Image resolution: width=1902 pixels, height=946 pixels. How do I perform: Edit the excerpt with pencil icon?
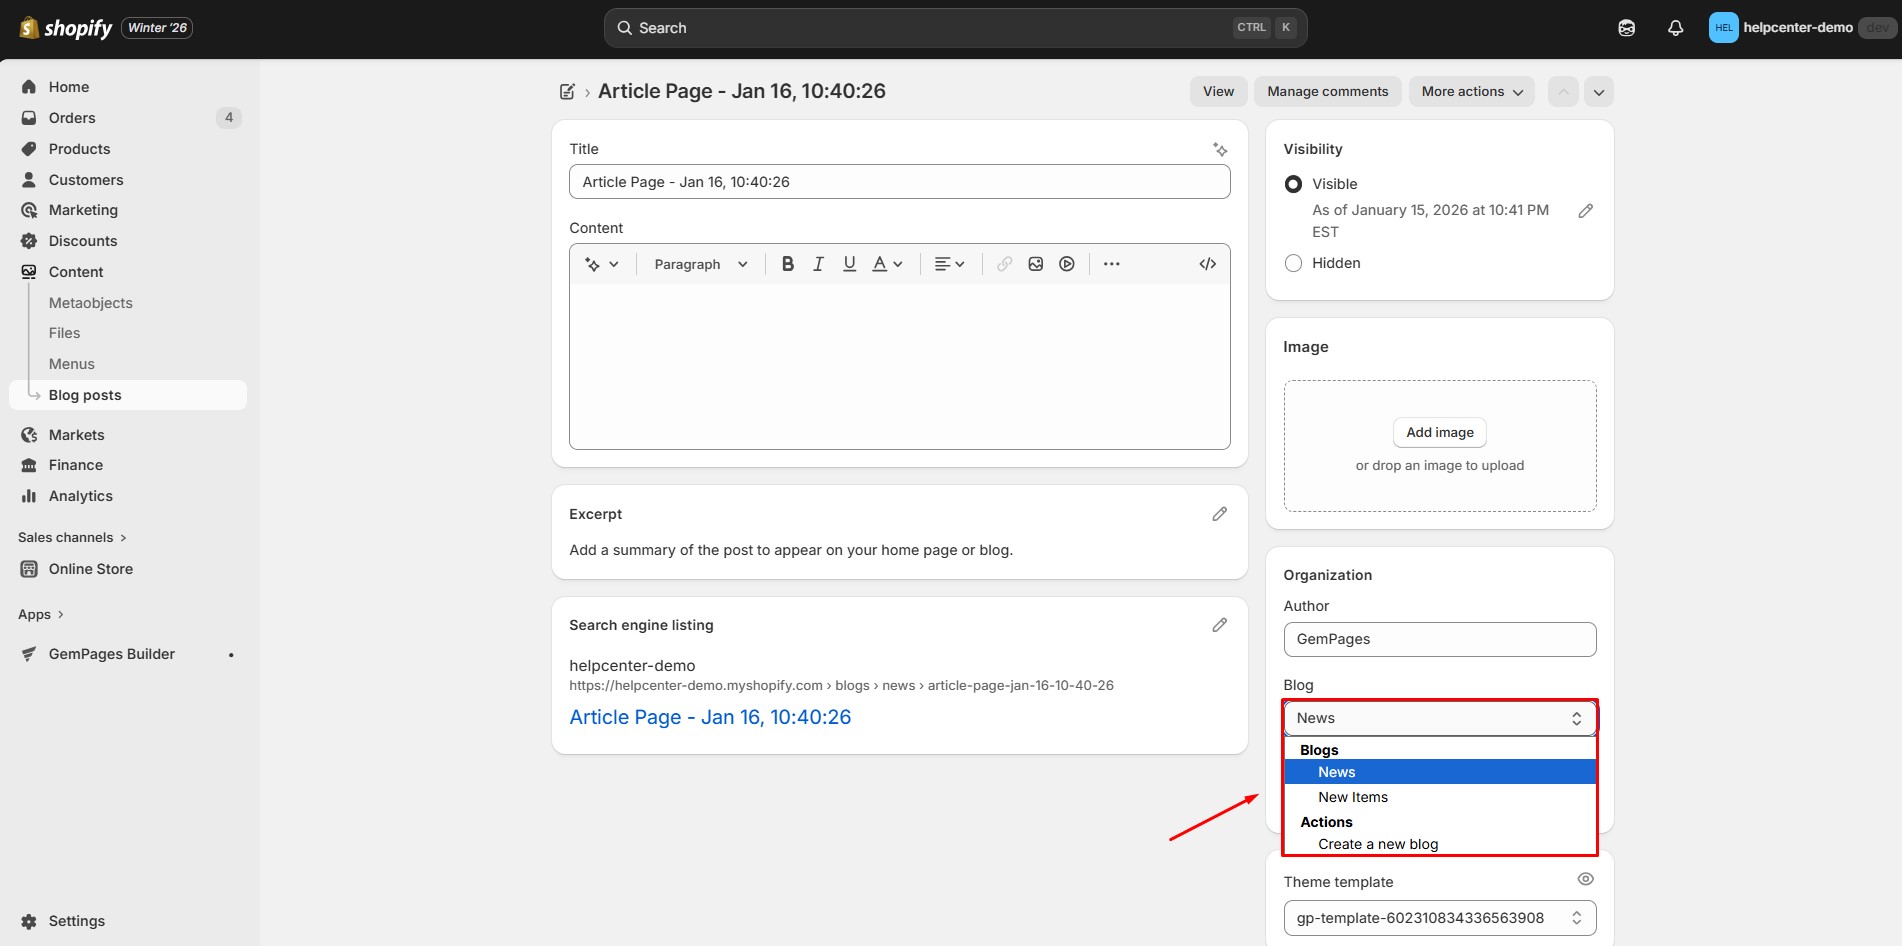coord(1219,514)
